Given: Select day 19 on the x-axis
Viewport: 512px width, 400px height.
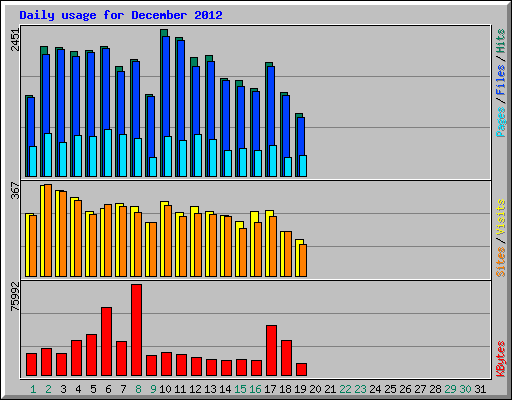Looking at the screenshot, I should click(300, 389).
